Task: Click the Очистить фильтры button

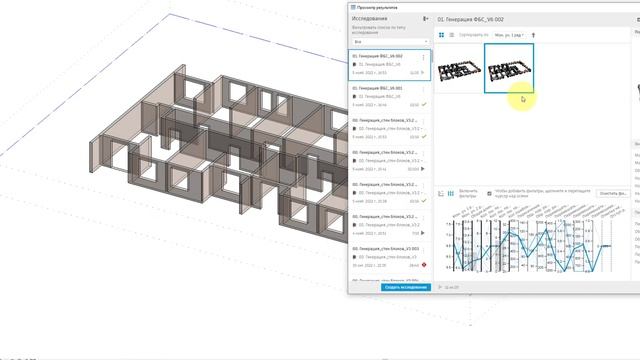Action: [x=612, y=193]
